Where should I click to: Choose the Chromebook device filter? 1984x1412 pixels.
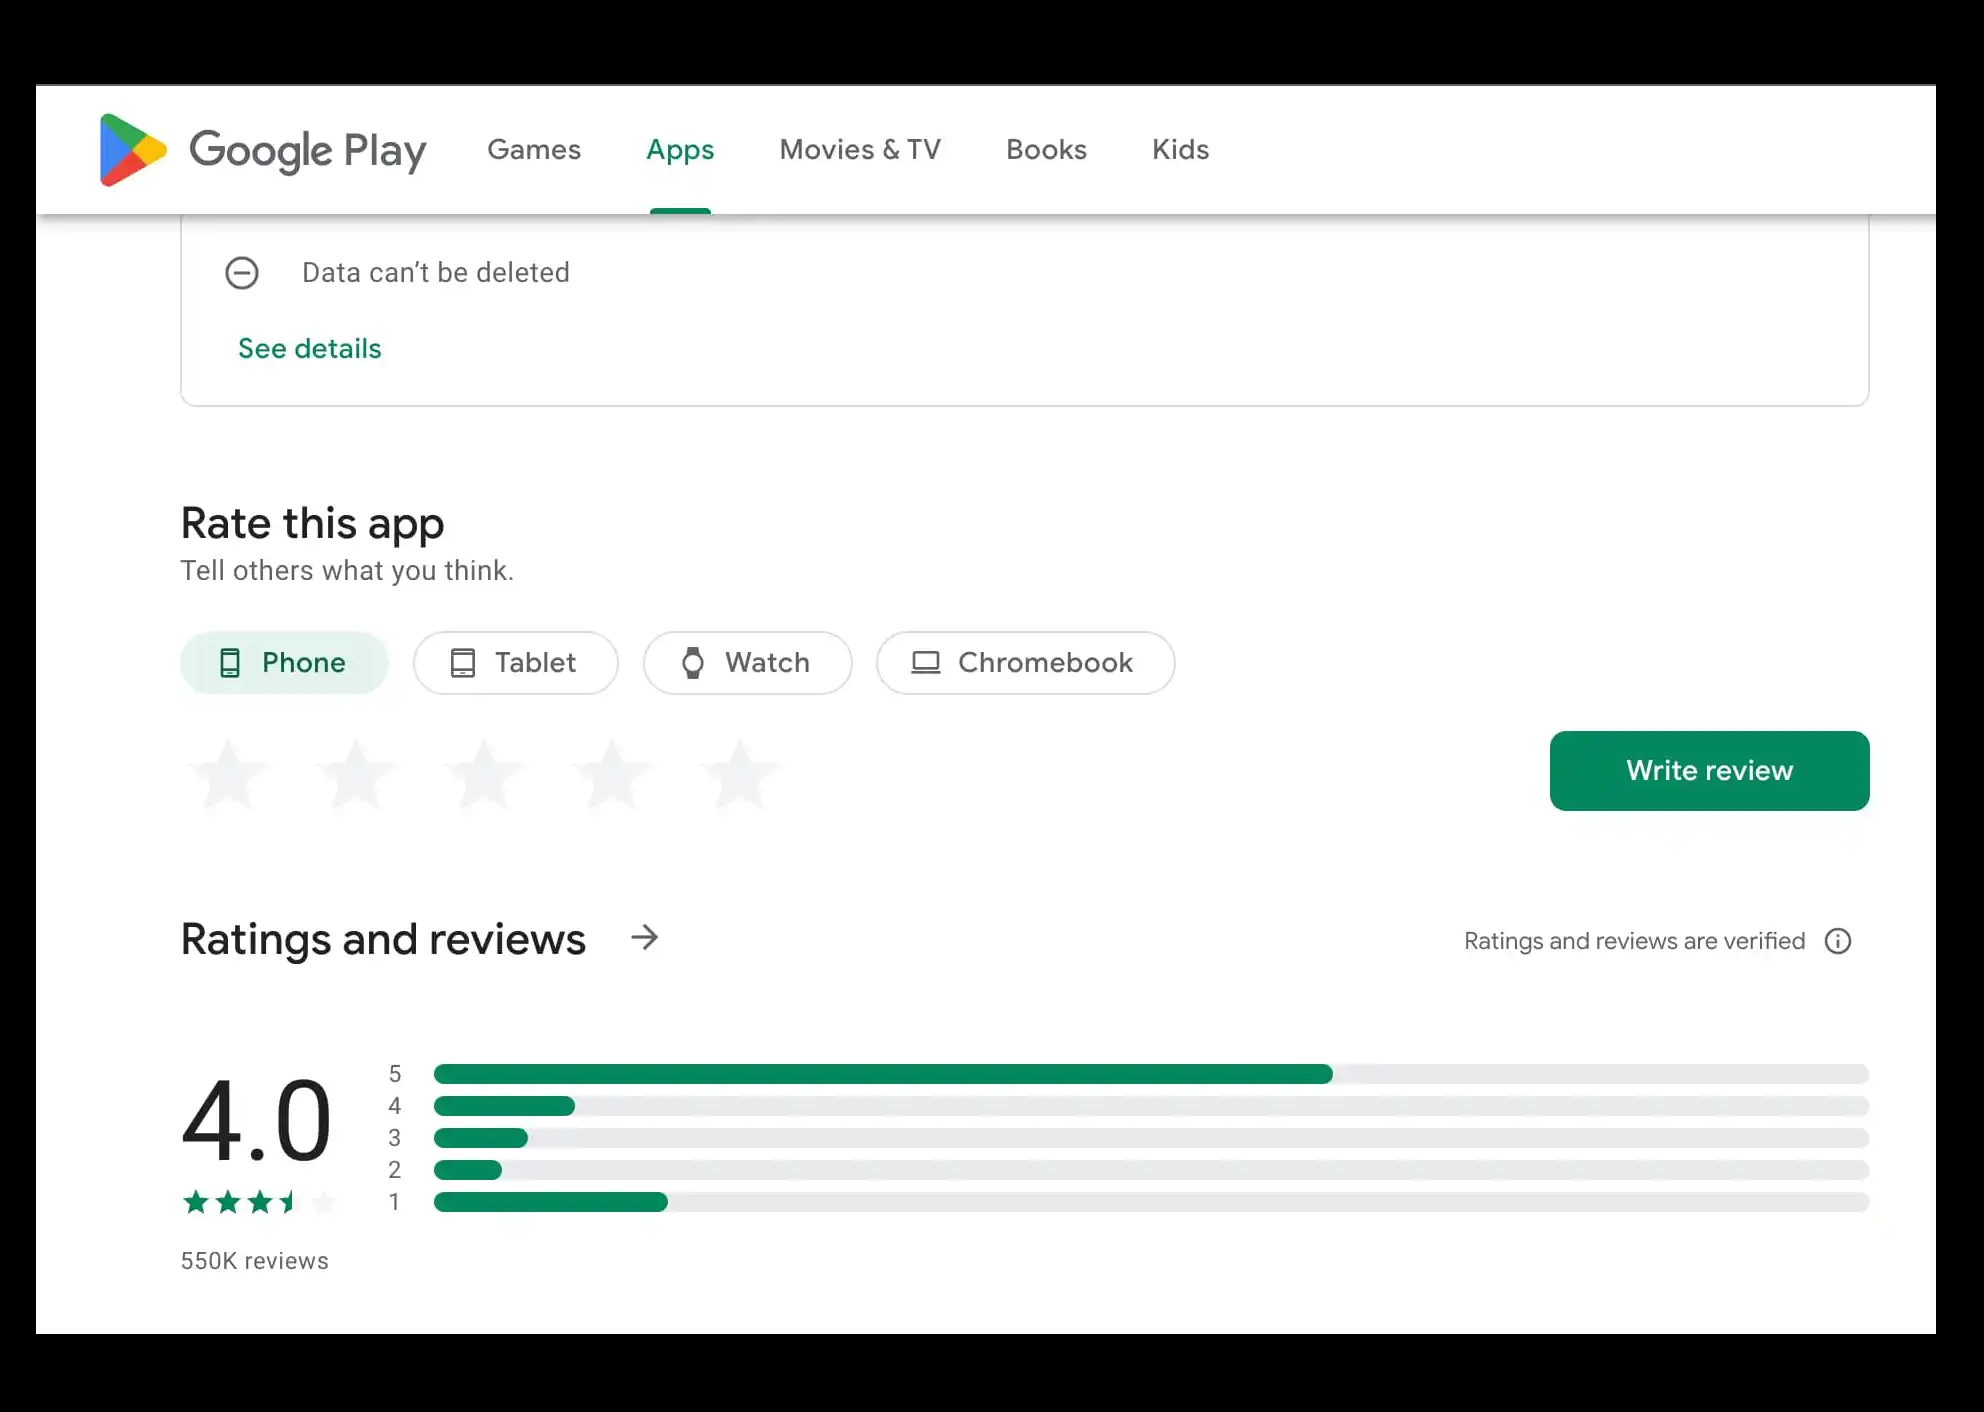tap(1025, 663)
